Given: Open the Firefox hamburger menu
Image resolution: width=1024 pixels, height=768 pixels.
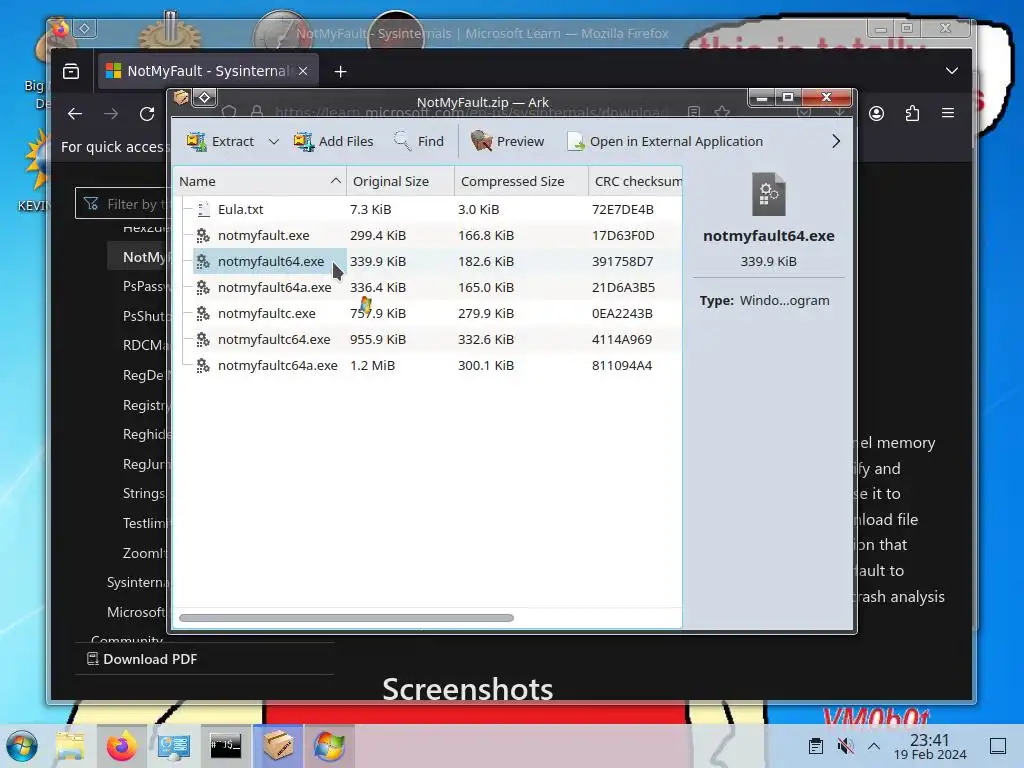Looking at the screenshot, I should [x=948, y=114].
